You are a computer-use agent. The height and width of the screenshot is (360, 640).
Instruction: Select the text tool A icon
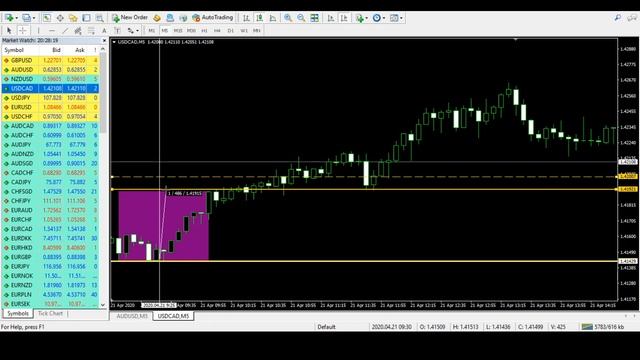[104, 31]
